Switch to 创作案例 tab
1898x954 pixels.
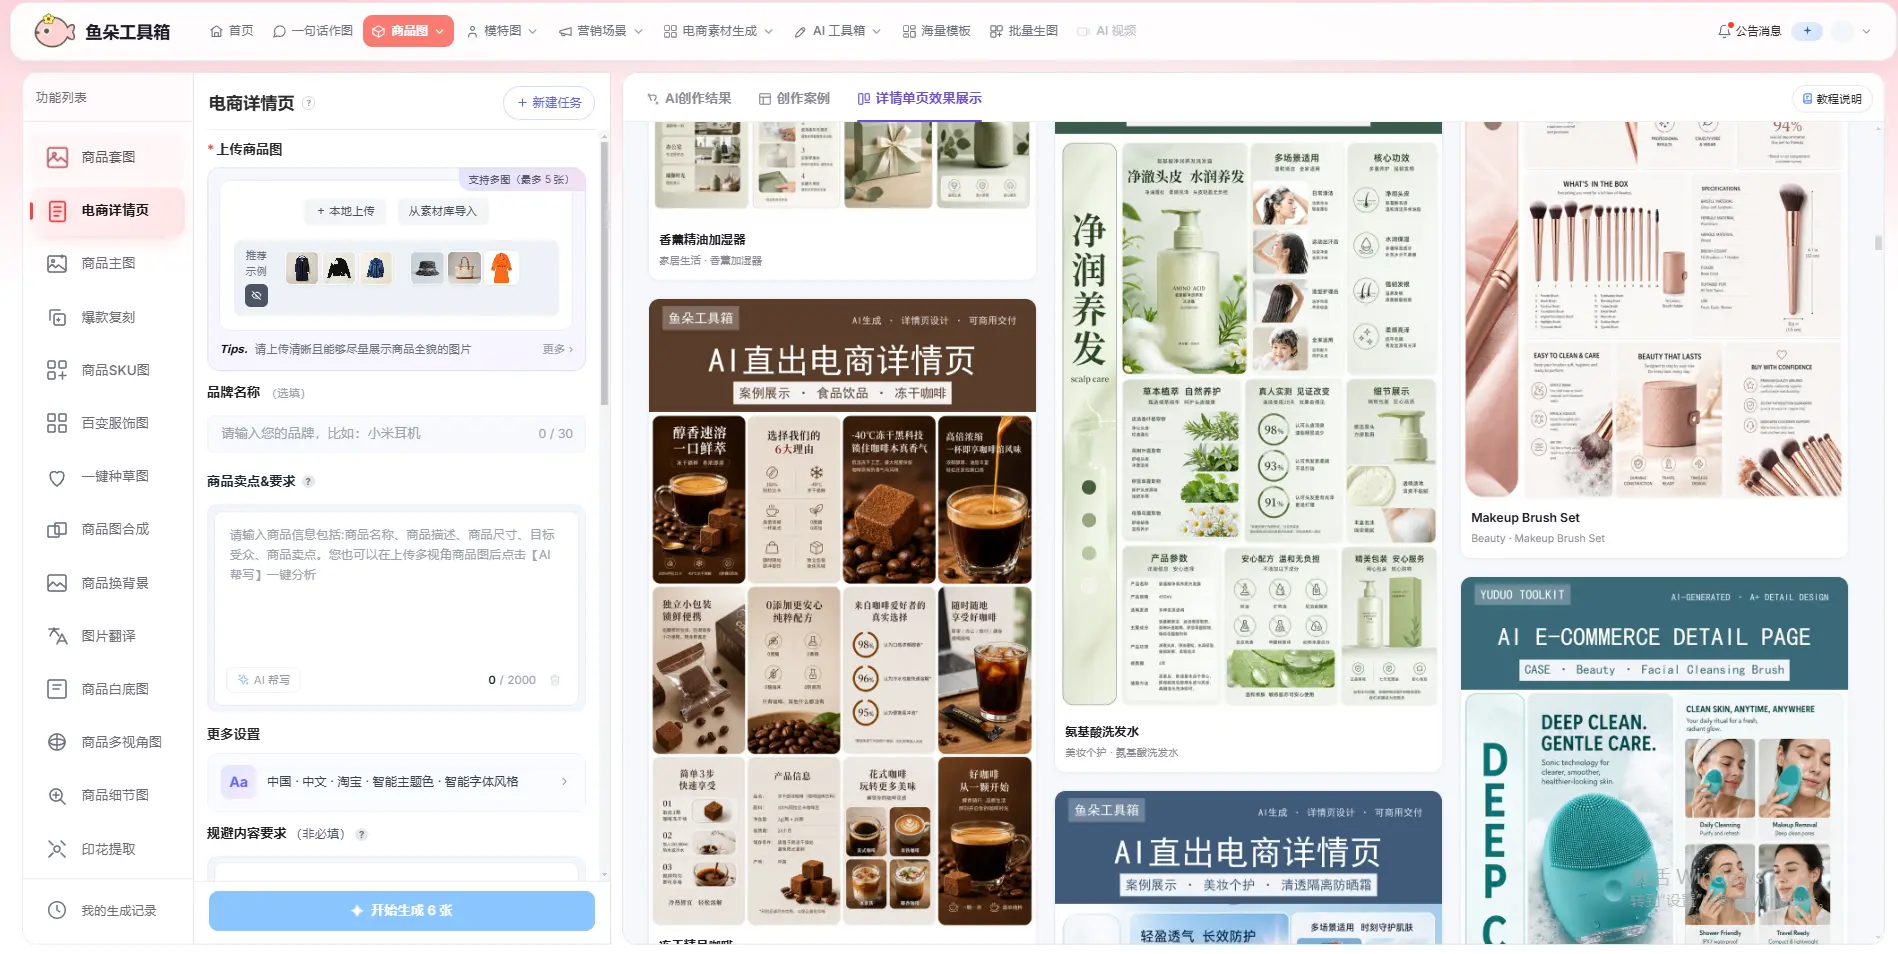[x=794, y=98]
